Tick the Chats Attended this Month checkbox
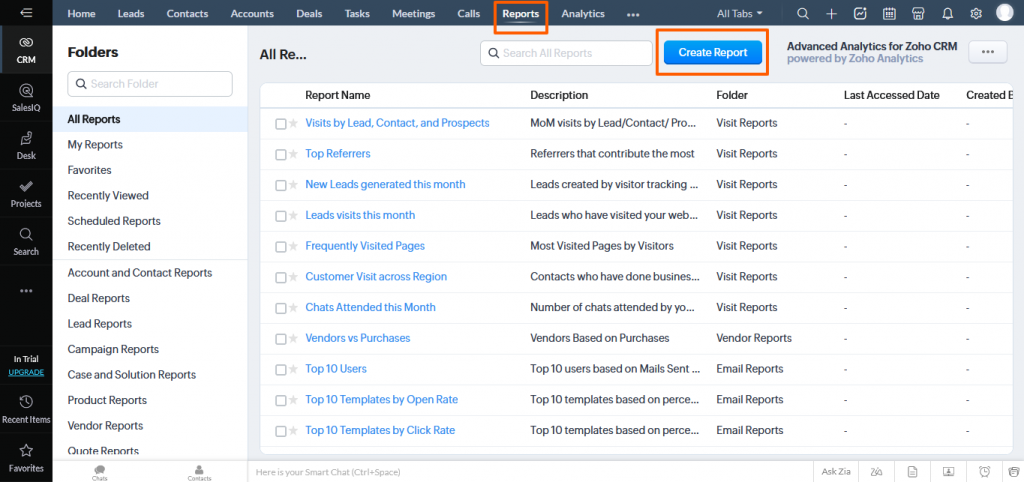 (x=281, y=308)
